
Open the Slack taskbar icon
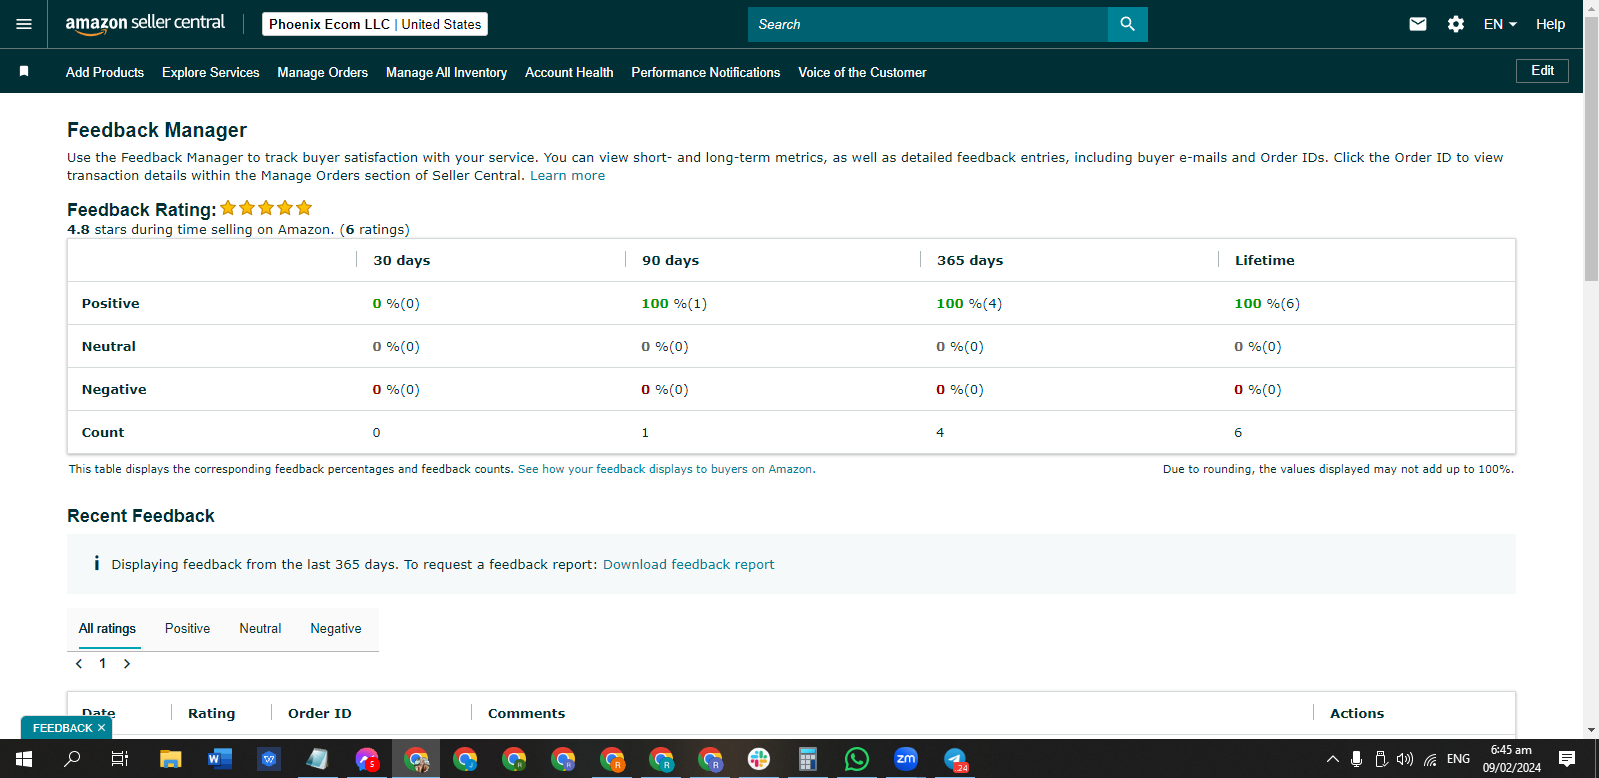[759, 759]
